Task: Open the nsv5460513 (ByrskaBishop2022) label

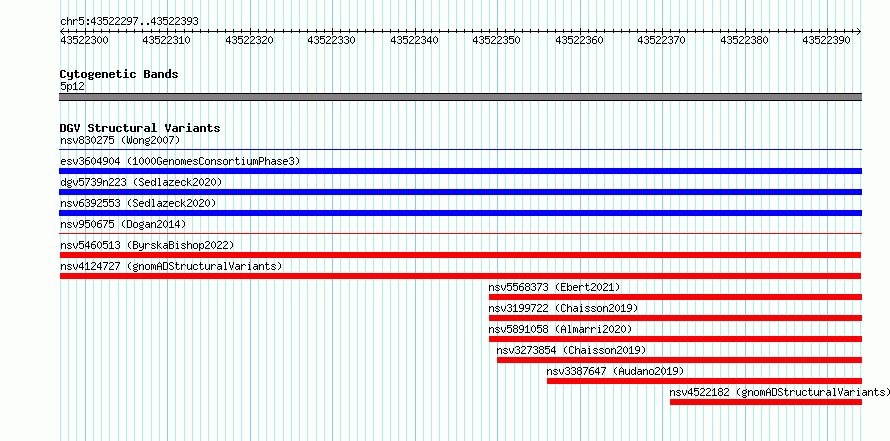Action: [x=147, y=245]
